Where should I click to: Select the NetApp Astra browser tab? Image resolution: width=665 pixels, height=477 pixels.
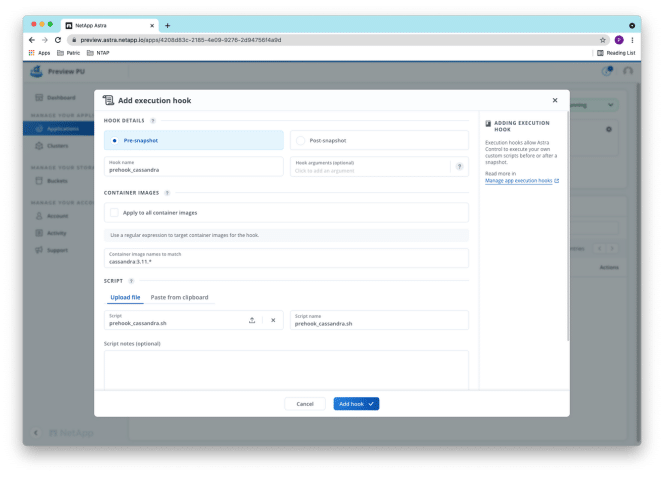[x=109, y=25]
